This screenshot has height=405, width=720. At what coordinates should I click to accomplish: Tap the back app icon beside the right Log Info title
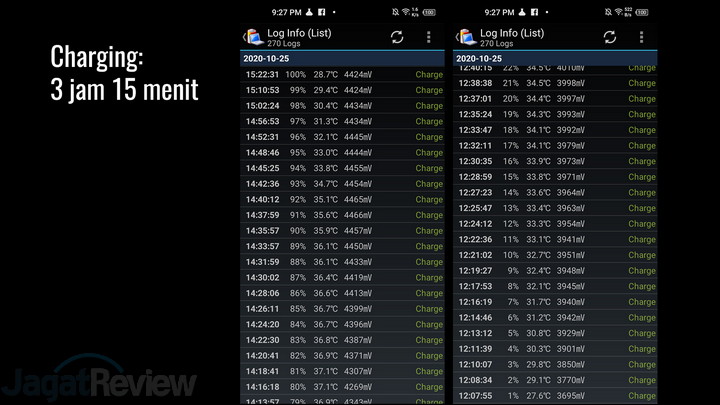[466, 37]
